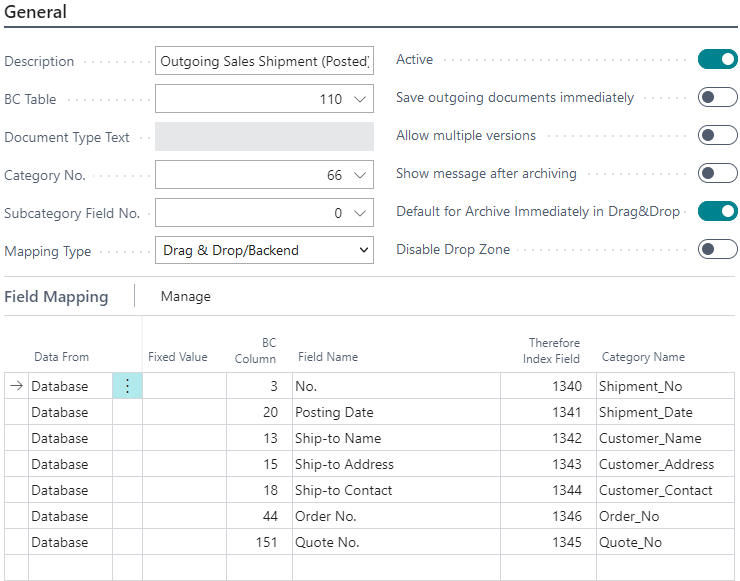
Task: Click the Therefore Index Field column header
Action: 554,351
